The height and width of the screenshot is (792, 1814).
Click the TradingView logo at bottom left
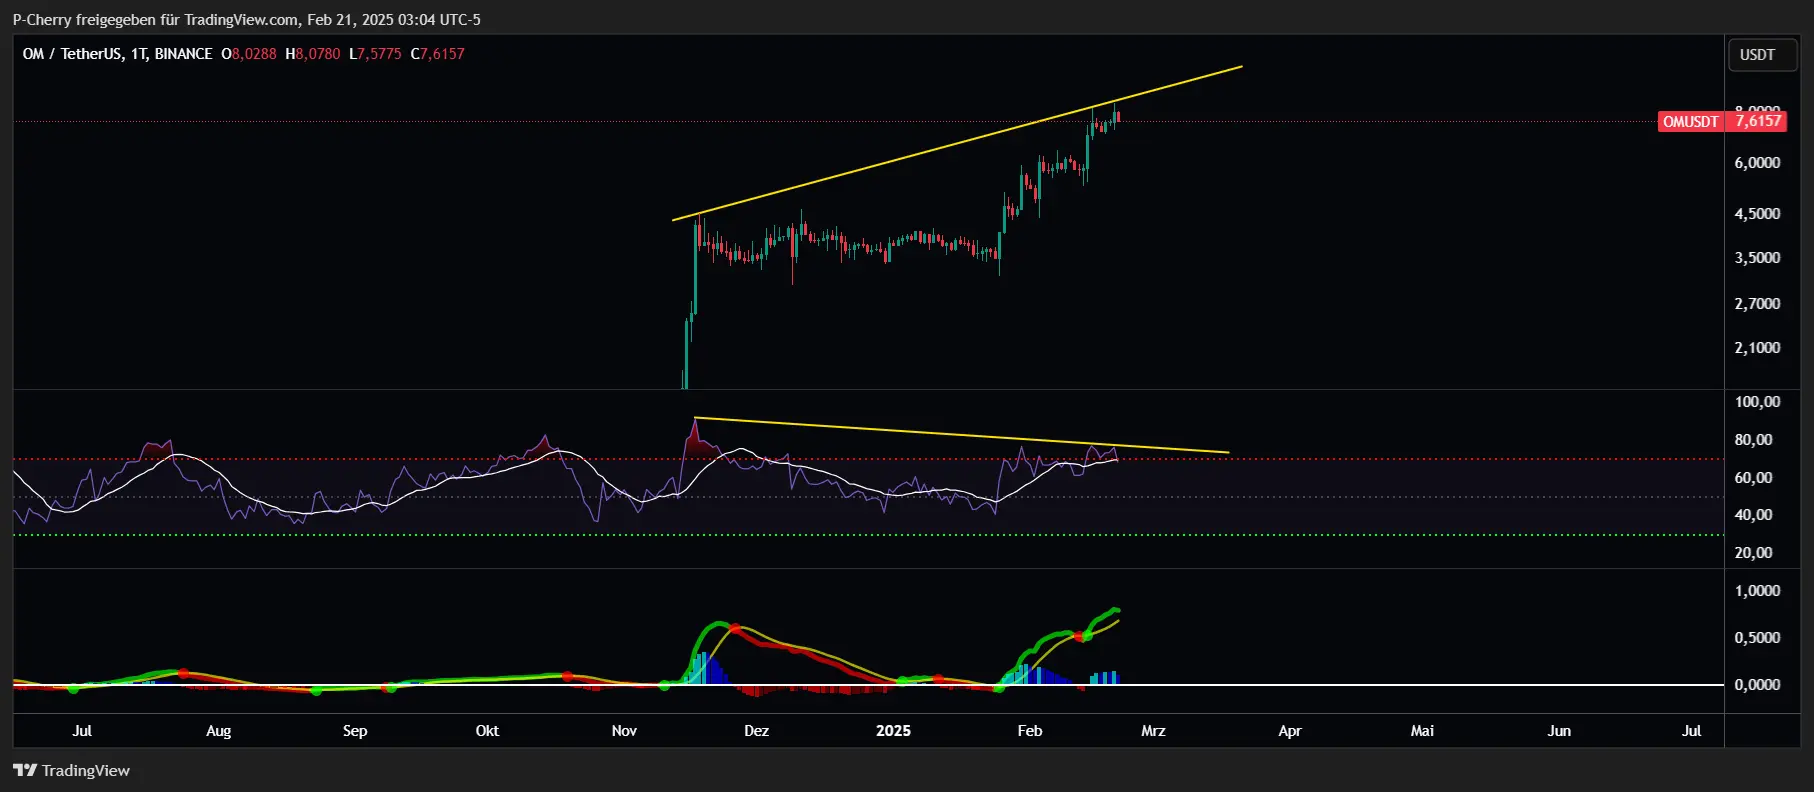71,770
